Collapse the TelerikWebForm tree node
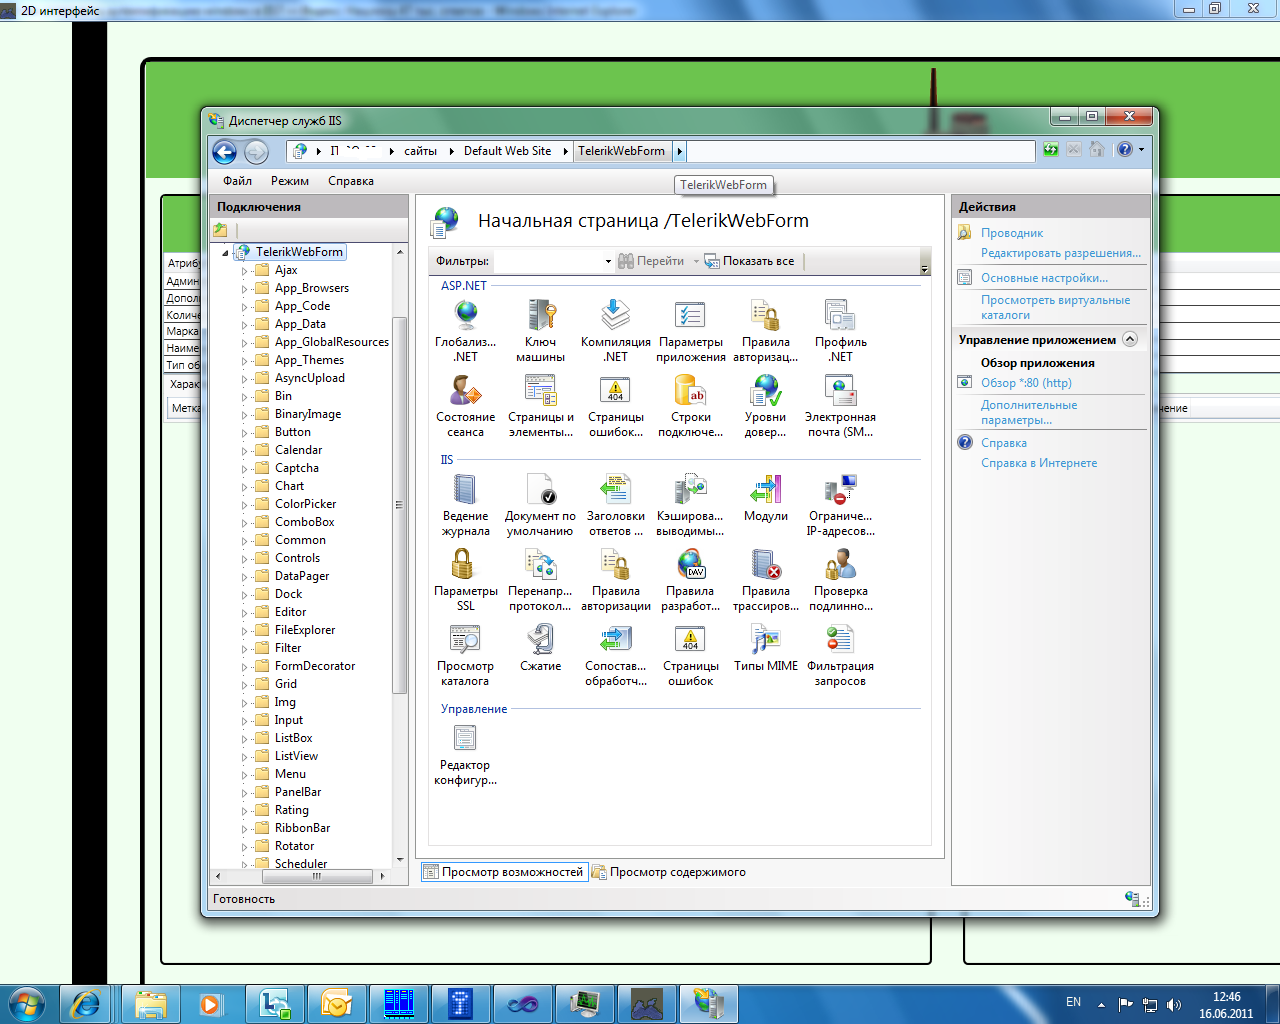 (225, 252)
